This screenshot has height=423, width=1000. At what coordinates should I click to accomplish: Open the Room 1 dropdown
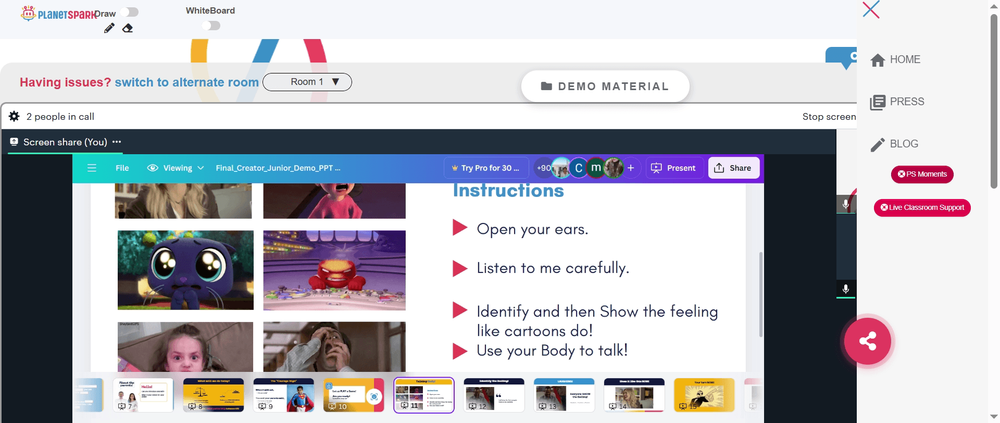click(307, 82)
